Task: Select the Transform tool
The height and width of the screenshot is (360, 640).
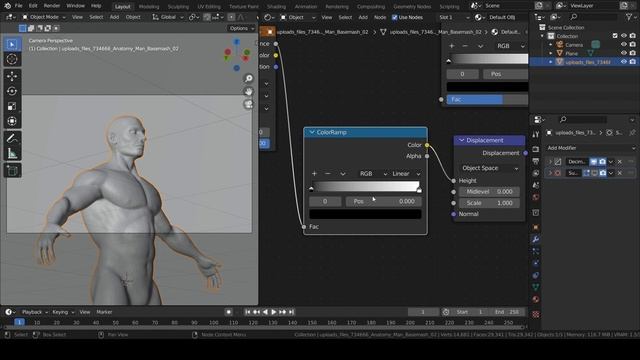Action: (12, 121)
